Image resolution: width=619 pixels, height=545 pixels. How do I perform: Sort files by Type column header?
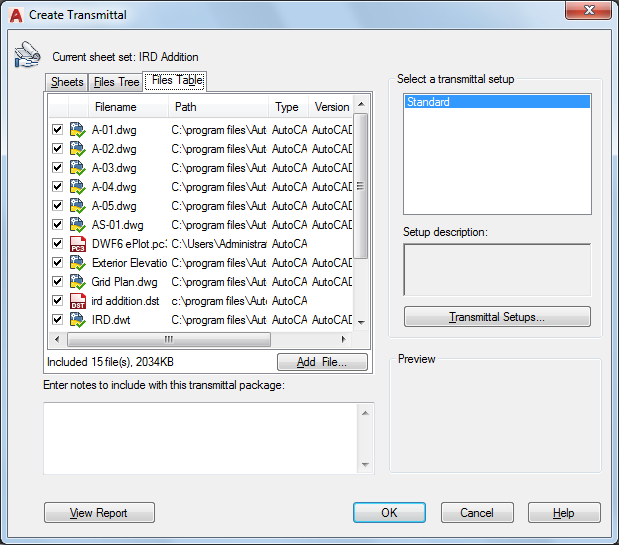pyautogui.click(x=288, y=107)
